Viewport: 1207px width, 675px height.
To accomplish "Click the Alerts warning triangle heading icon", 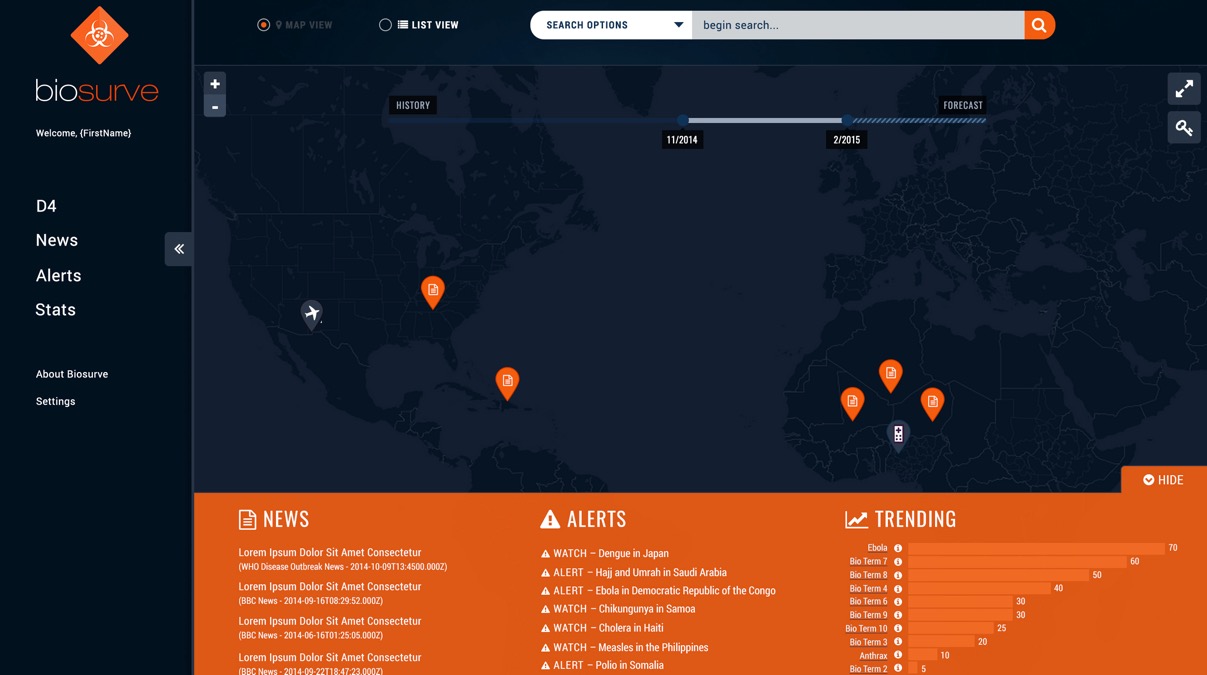I will click(x=550, y=519).
